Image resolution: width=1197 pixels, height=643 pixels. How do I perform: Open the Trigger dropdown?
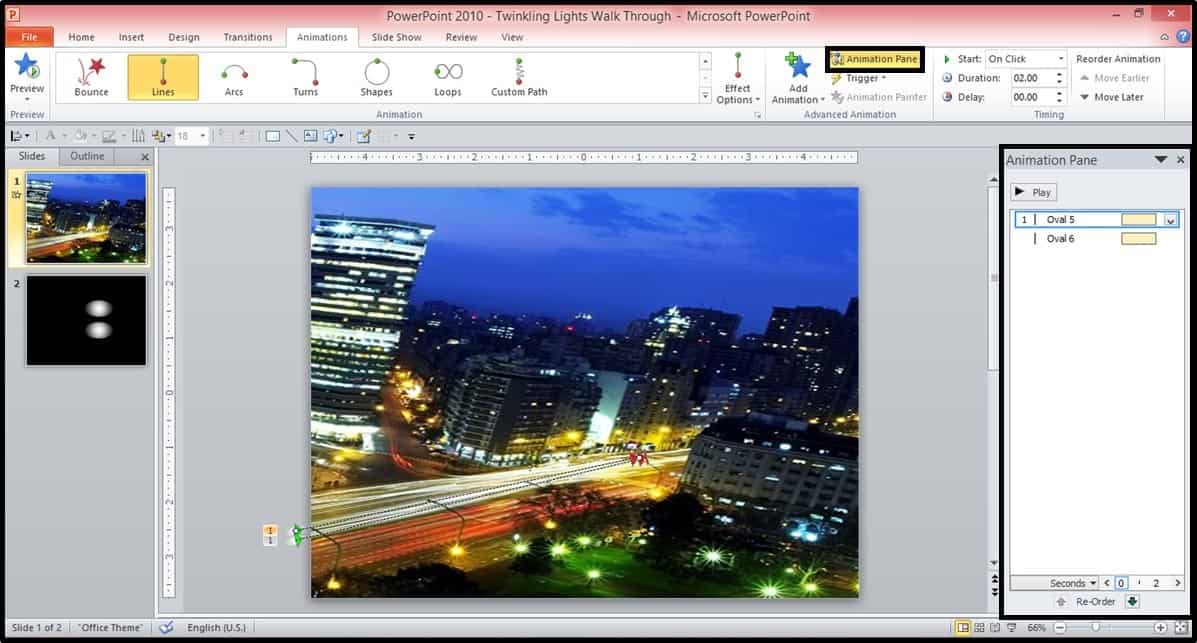tap(859, 78)
